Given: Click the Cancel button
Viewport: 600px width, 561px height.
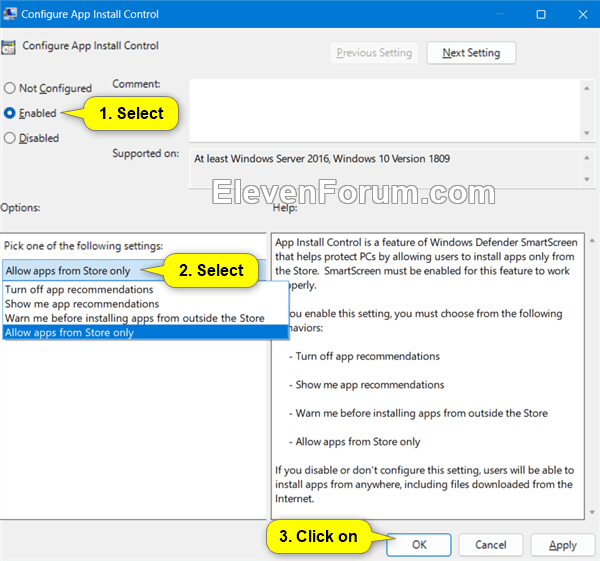Looking at the screenshot, I should tap(491, 545).
